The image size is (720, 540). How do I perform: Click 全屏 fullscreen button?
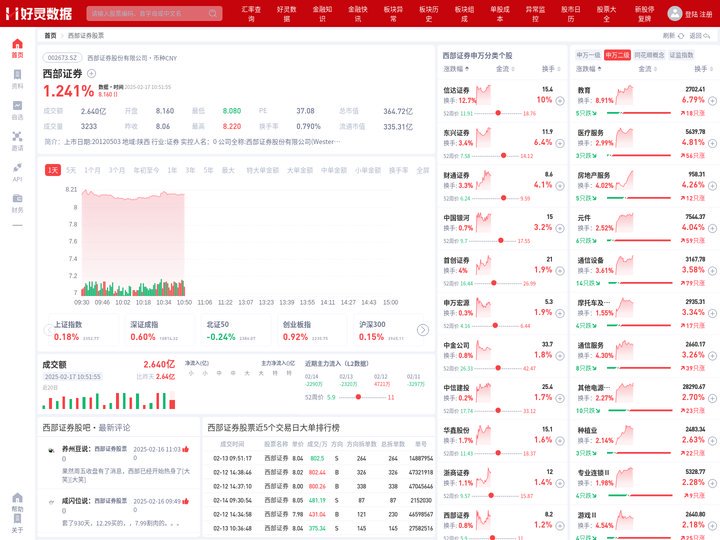pyautogui.click(x=423, y=170)
